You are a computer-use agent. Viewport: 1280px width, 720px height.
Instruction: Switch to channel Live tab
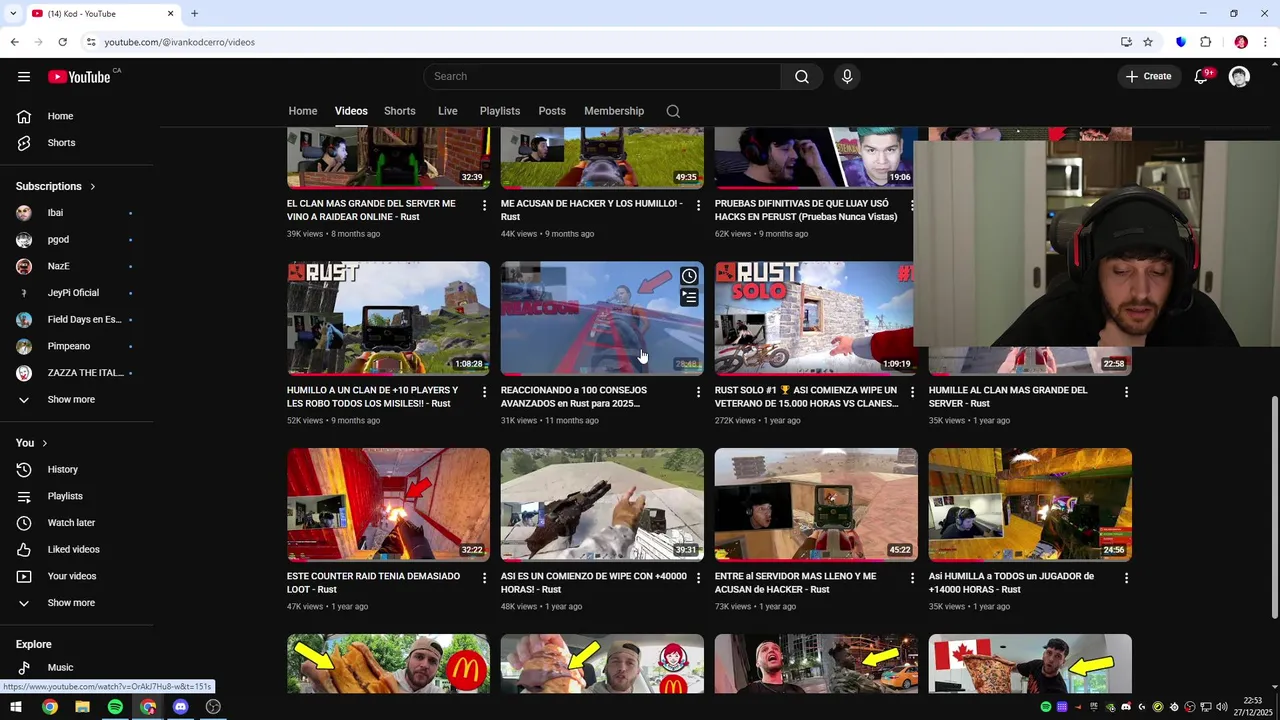pos(448,111)
